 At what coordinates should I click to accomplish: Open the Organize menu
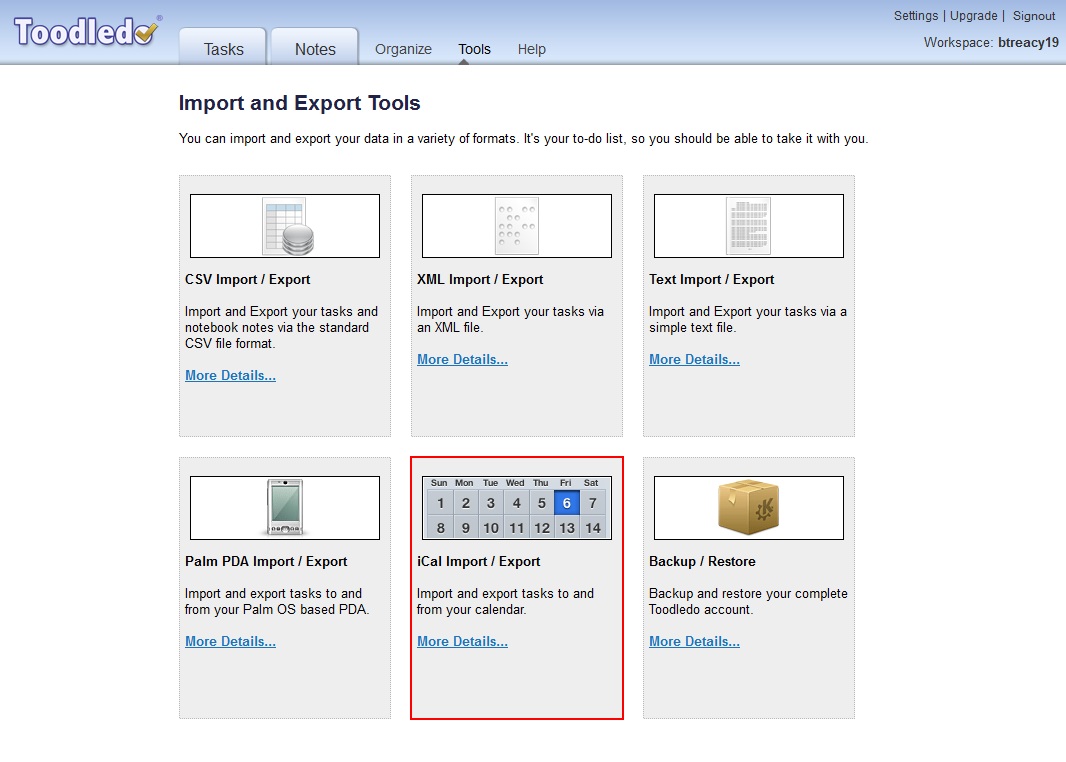pos(403,49)
